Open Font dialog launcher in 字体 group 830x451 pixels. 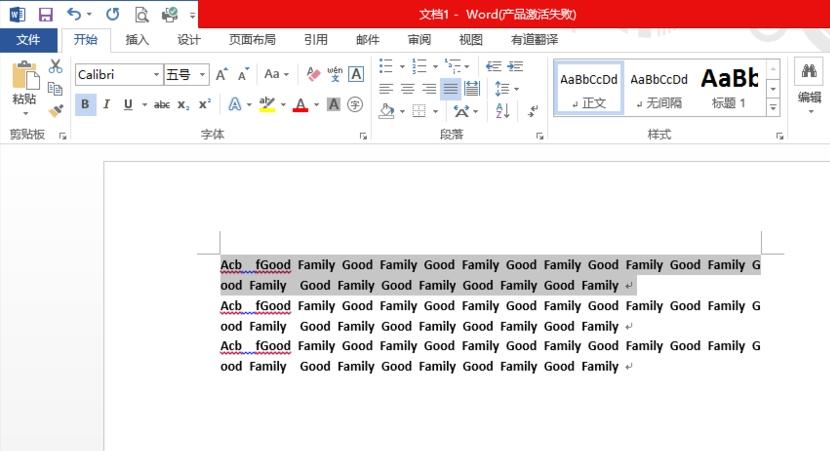tap(363, 136)
